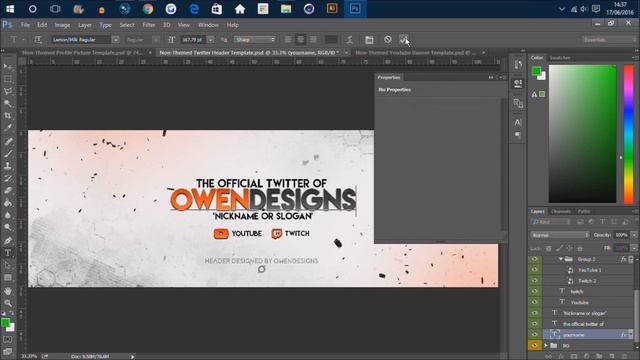Hide the Youtube text layer
640x360 pixels.
pyautogui.click(x=535, y=302)
